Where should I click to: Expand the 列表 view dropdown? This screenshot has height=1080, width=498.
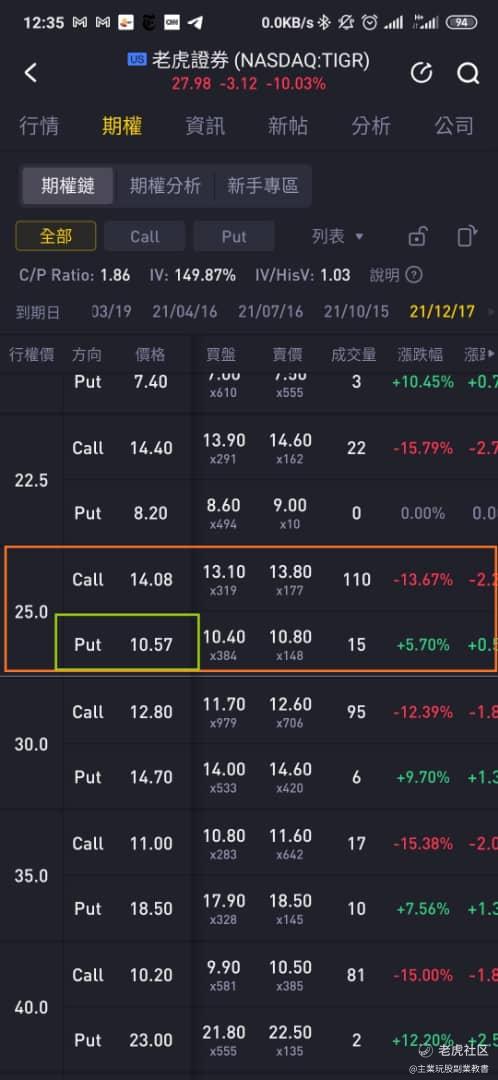[337, 237]
